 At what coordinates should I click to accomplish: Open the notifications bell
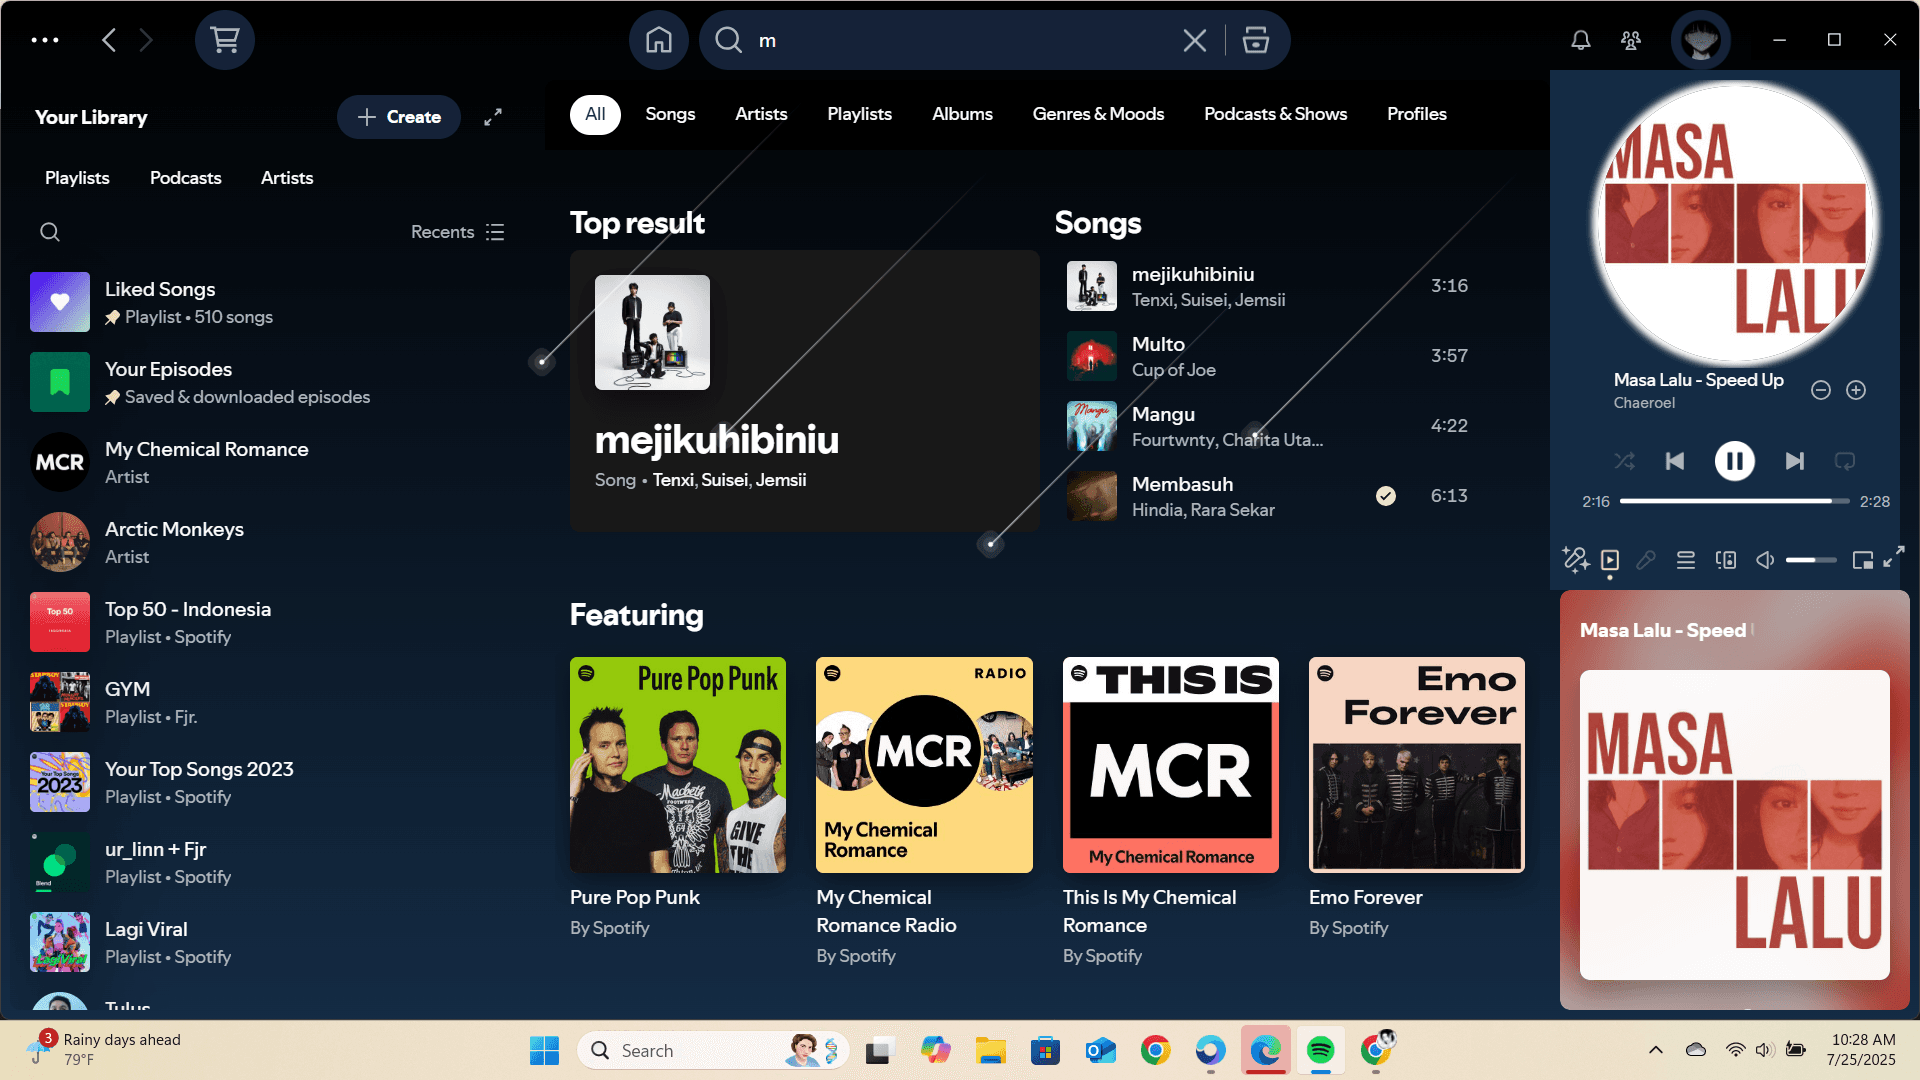[1581, 40]
